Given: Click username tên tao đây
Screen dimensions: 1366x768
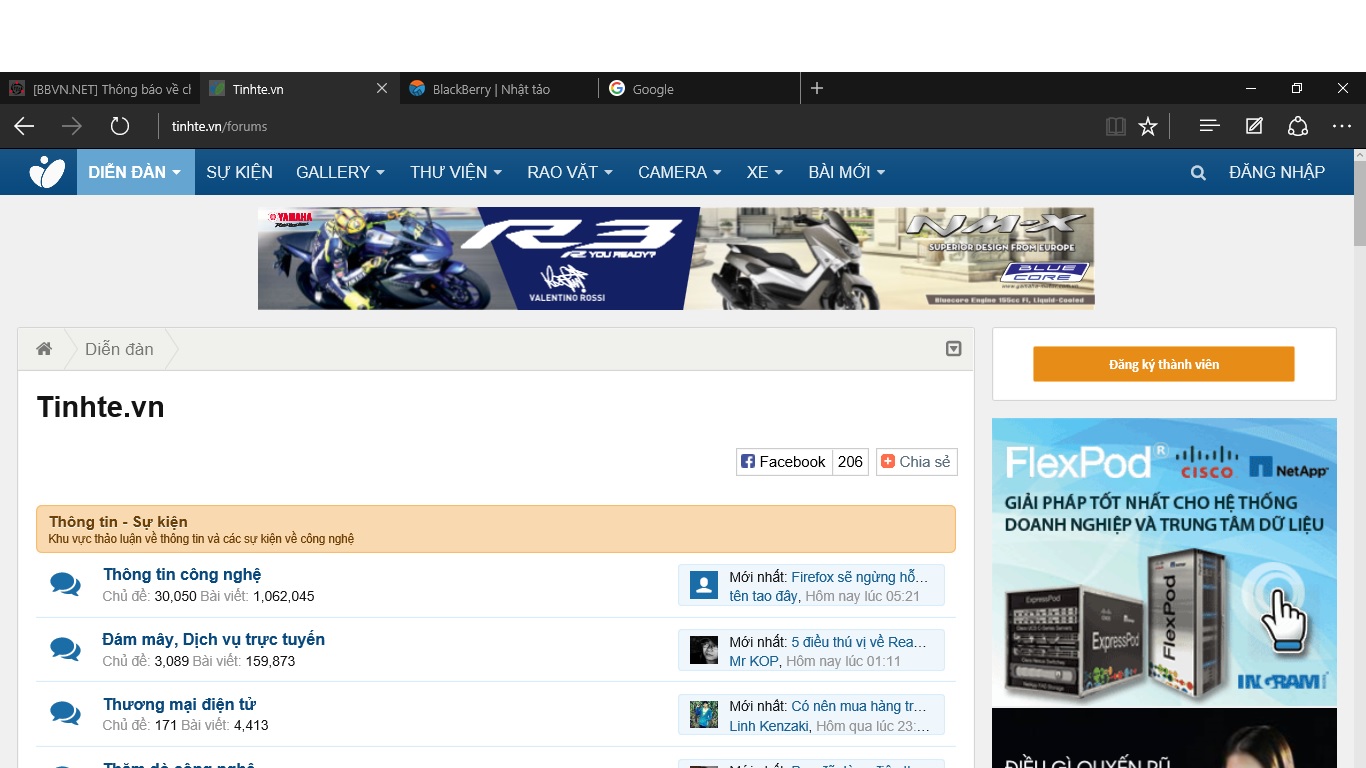Looking at the screenshot, I should click(764, 596).
